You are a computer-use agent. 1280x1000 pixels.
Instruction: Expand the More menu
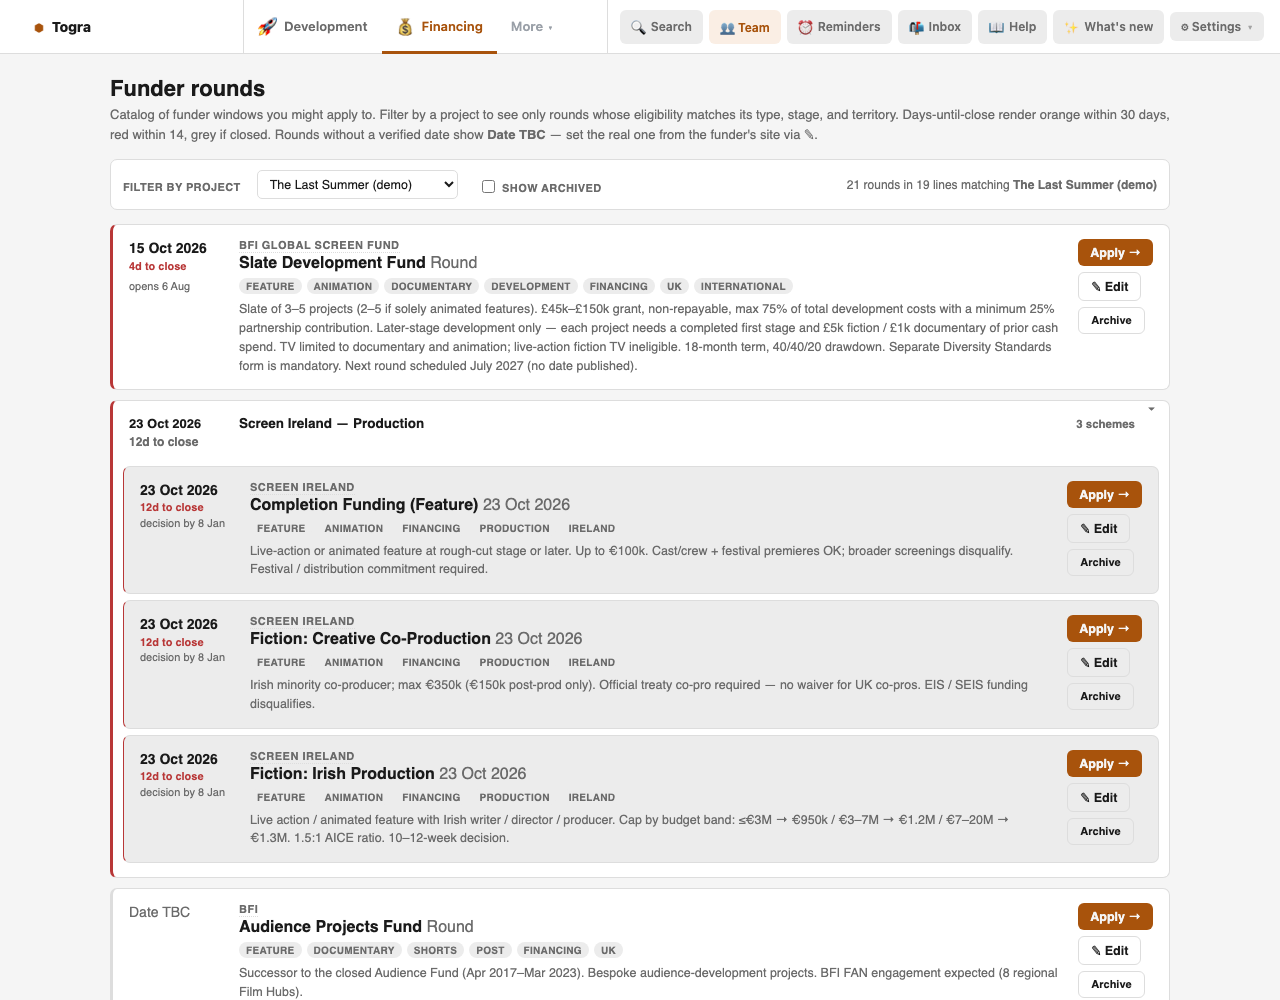(x=532, y=27)
